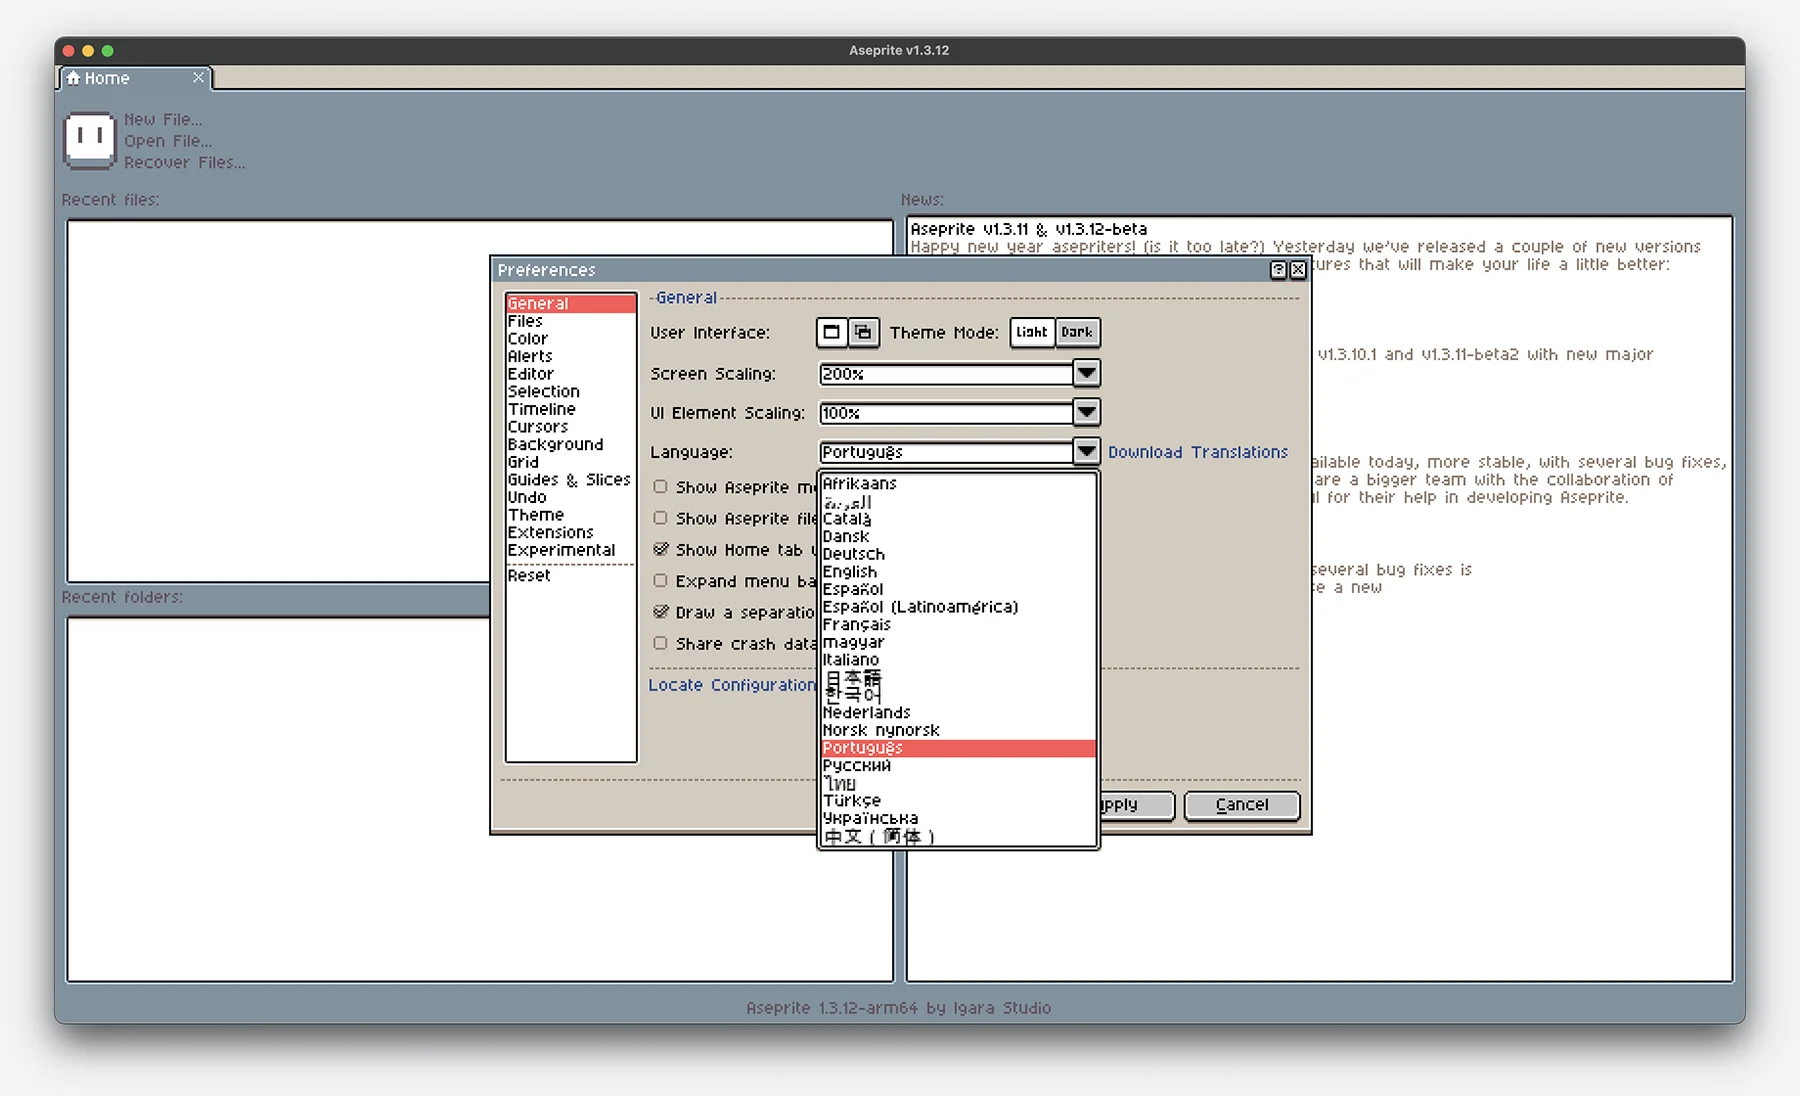Click the Screen Scaling 200% field
Viewport: 1800px width, 1096px height.
click(x=946, y=373)
